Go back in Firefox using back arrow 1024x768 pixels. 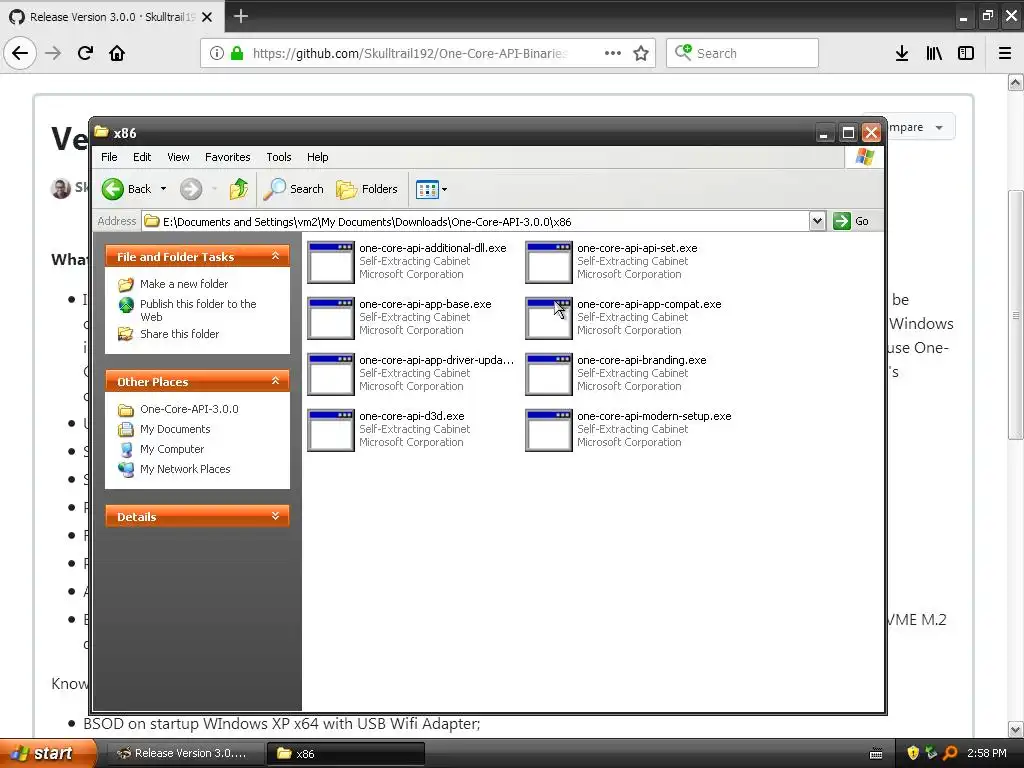[x=20, y=53]
